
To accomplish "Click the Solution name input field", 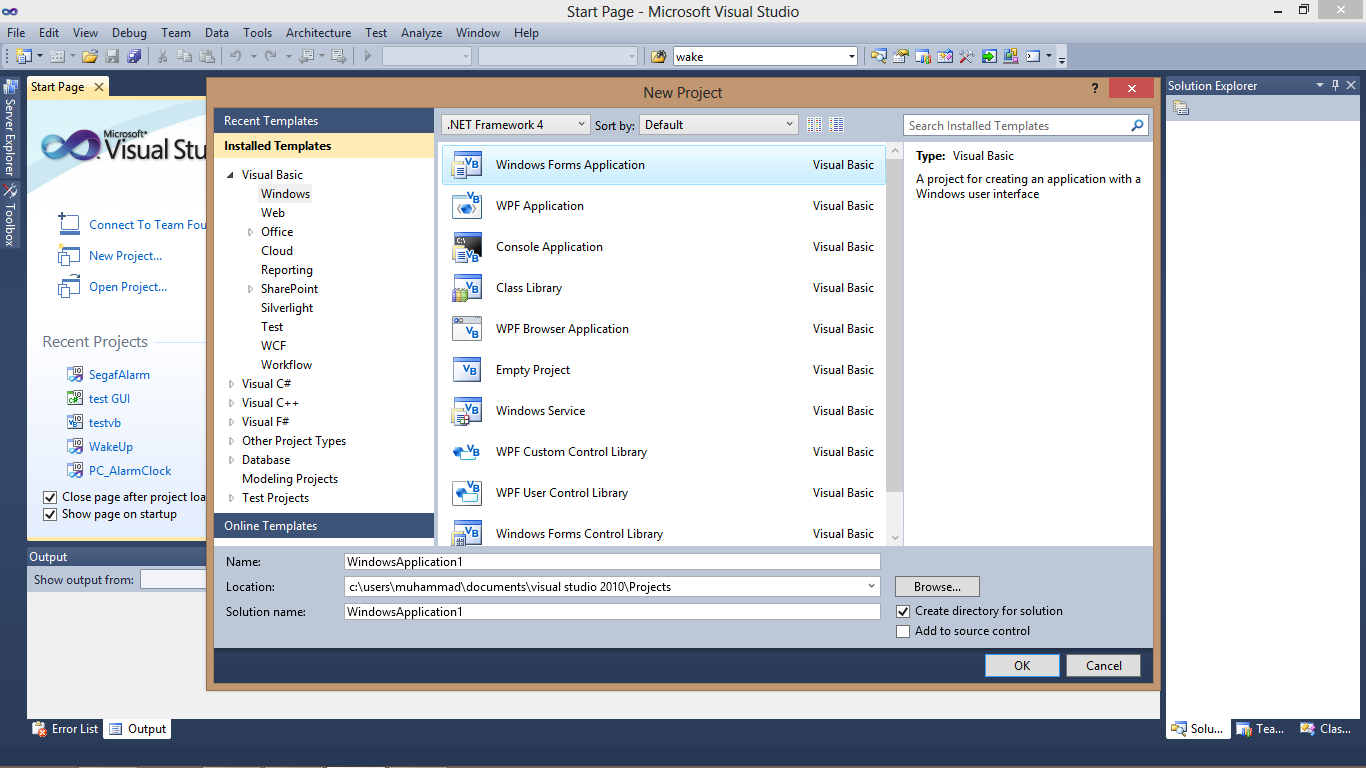I will [x=612, y=611].
